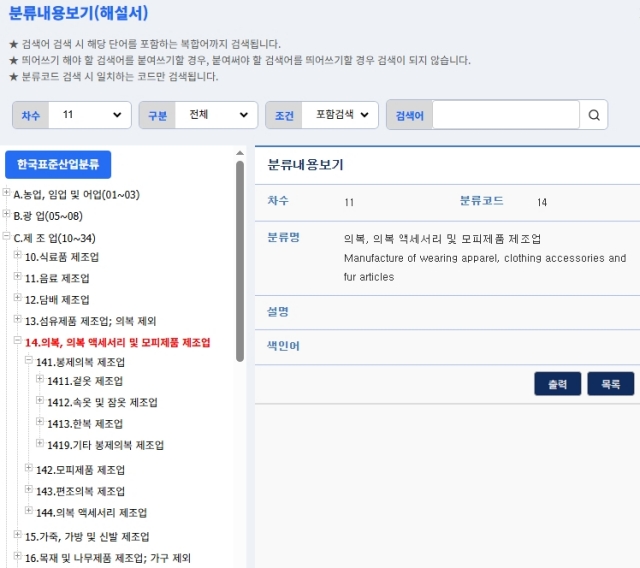Click the search magnifier icon
The image size is (640, 568).
(594, 115)
